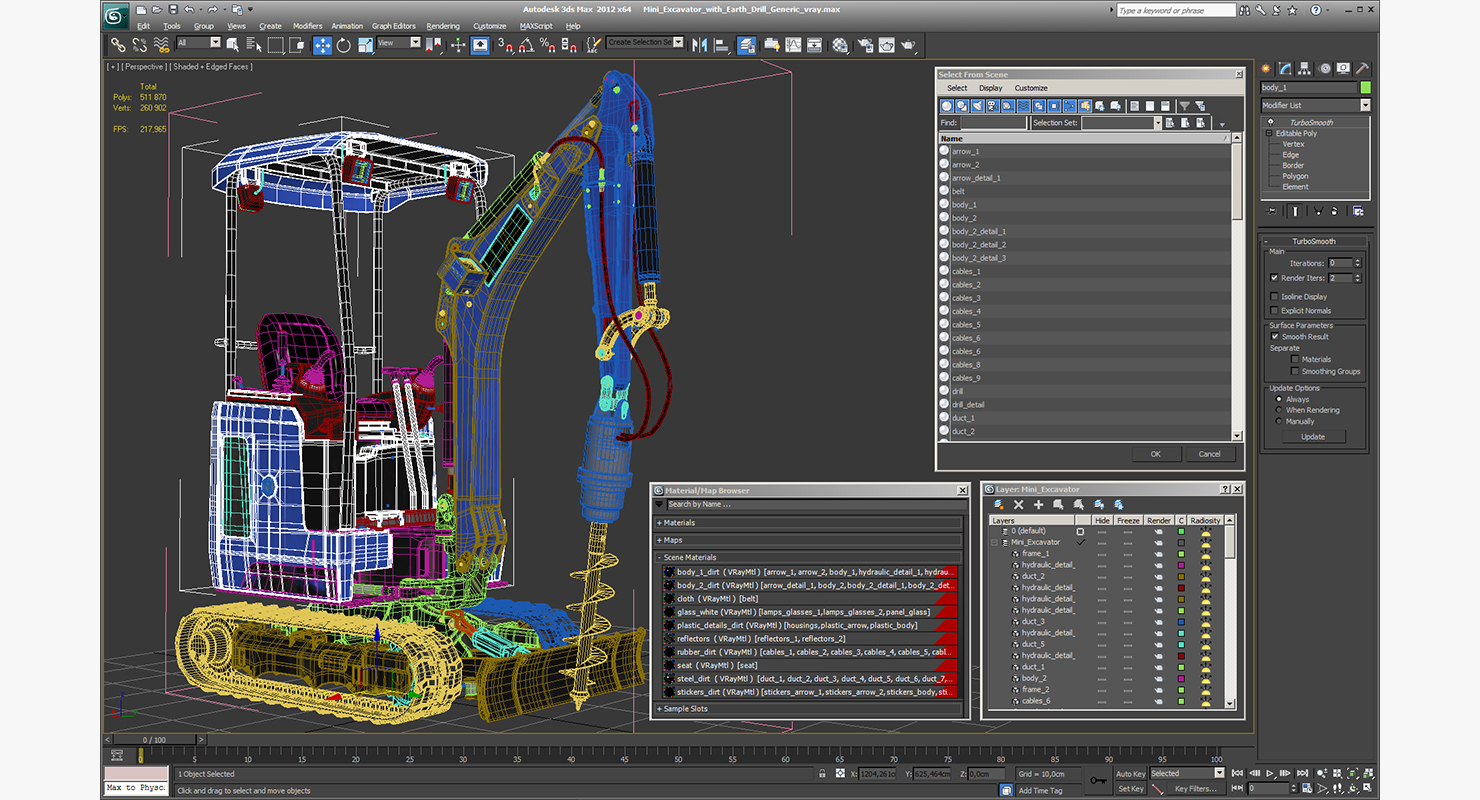Click the Key Filters button

pos(1195,789)
